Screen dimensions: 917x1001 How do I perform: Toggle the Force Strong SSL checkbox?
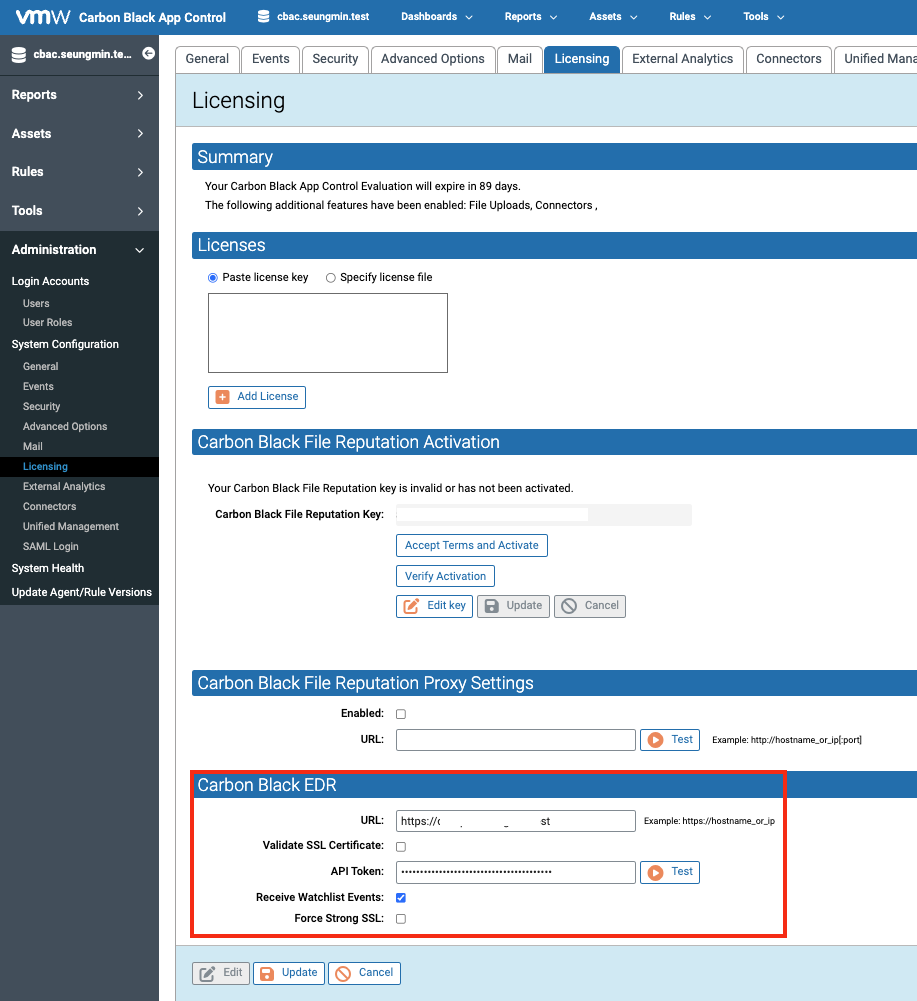(x=401, y=919)
